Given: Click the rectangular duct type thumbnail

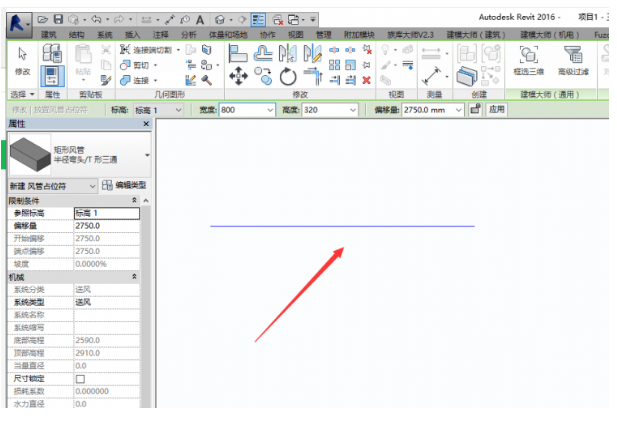Looking at the screenshot, I should click(x=30, y=154).
